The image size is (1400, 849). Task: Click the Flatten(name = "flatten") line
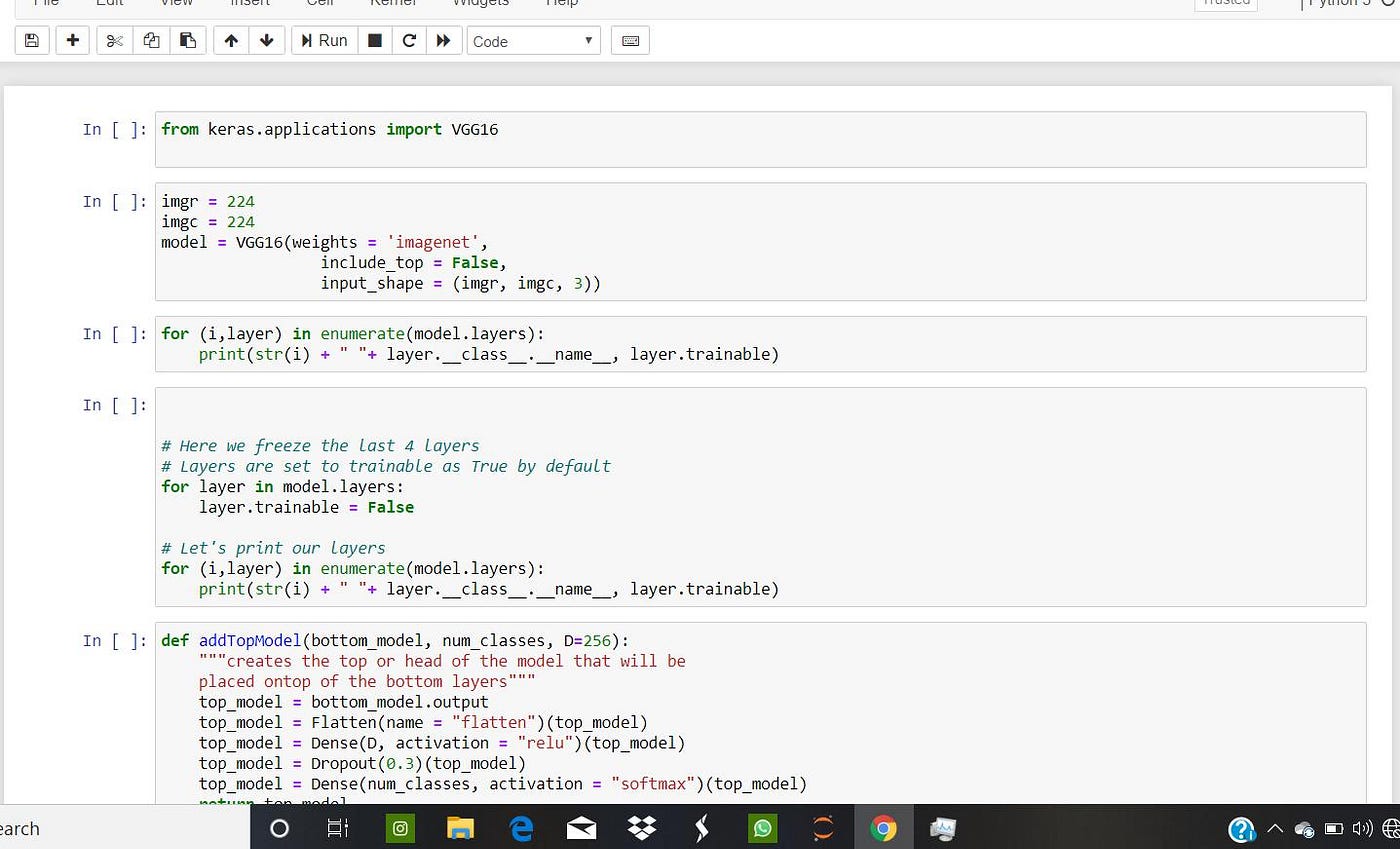[x=423, y=722]
